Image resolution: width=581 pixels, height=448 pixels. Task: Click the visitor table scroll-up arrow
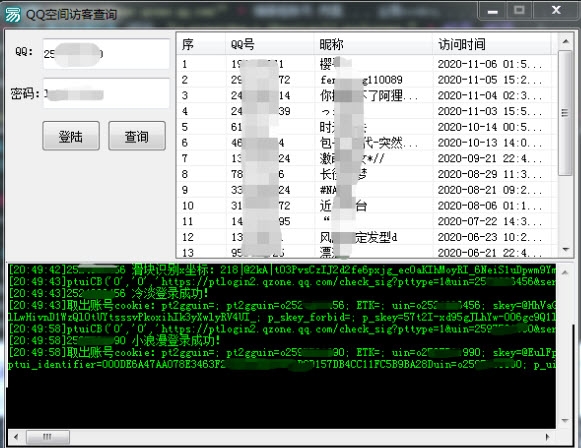pyautogui.click(x=565, y=41)
